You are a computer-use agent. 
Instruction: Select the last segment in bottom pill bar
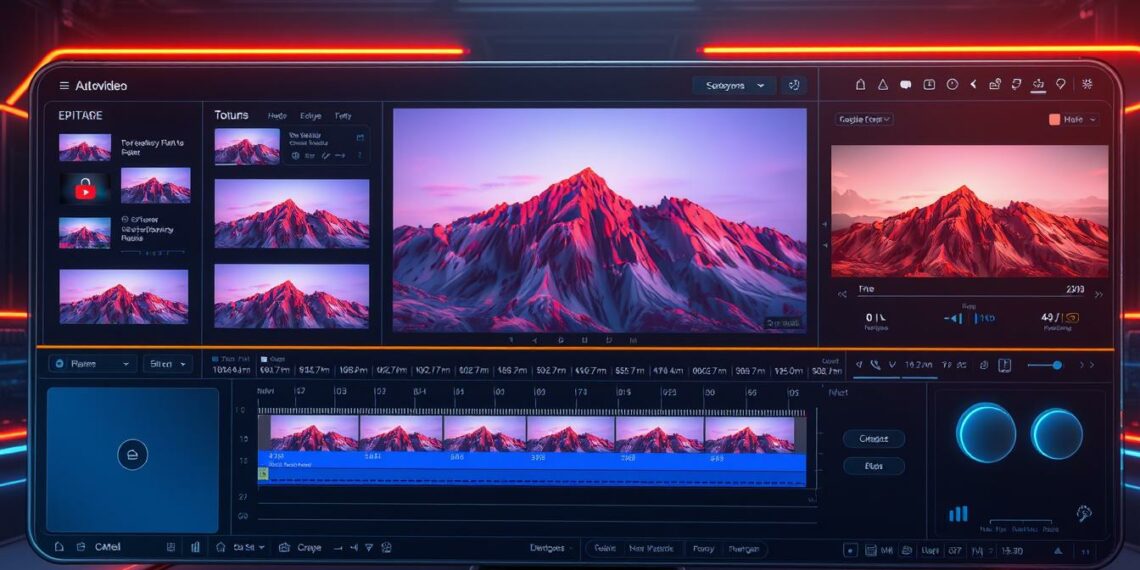tap(744, 549)
